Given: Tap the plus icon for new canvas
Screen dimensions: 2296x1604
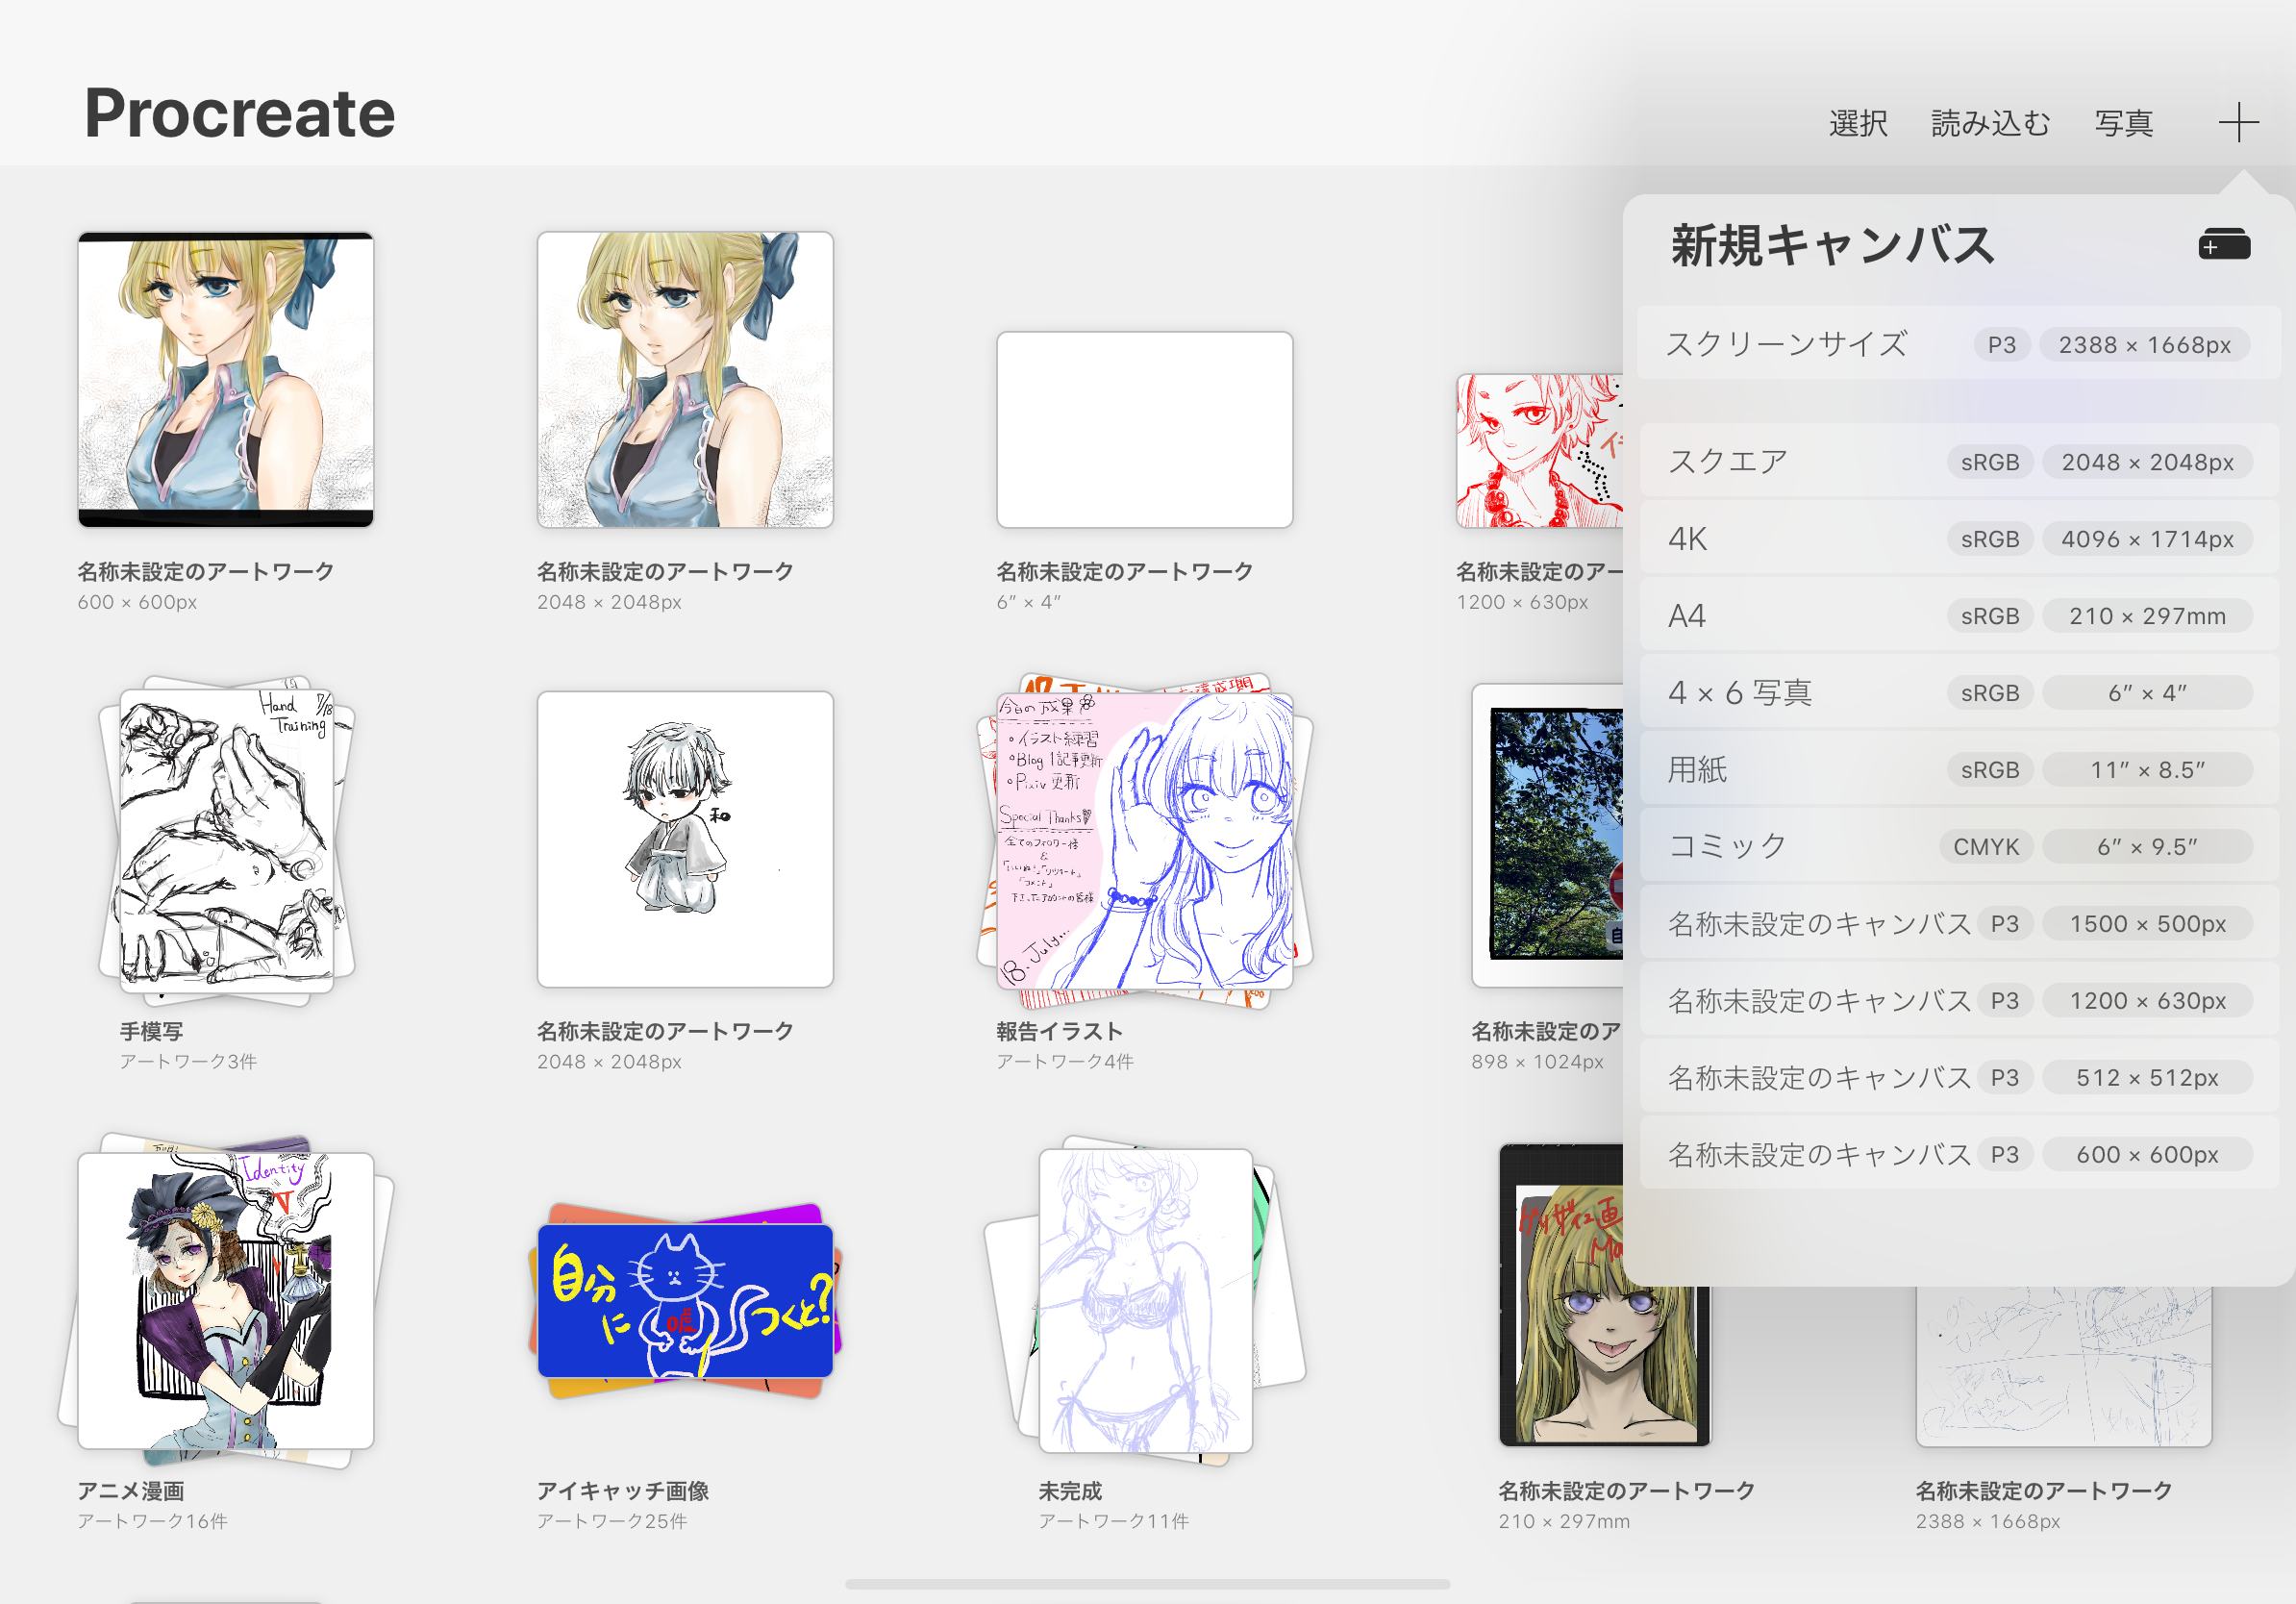Looking at the screenshot, I should (2238, 123).
